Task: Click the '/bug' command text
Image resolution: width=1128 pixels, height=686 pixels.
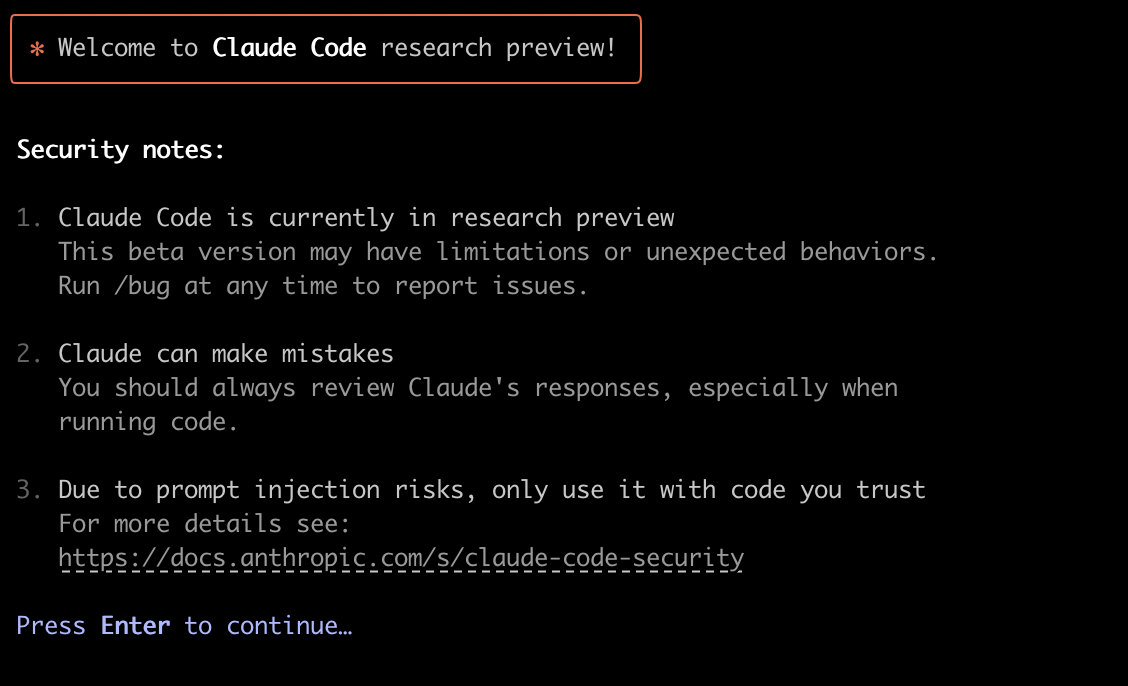Action: pos(142,286)
